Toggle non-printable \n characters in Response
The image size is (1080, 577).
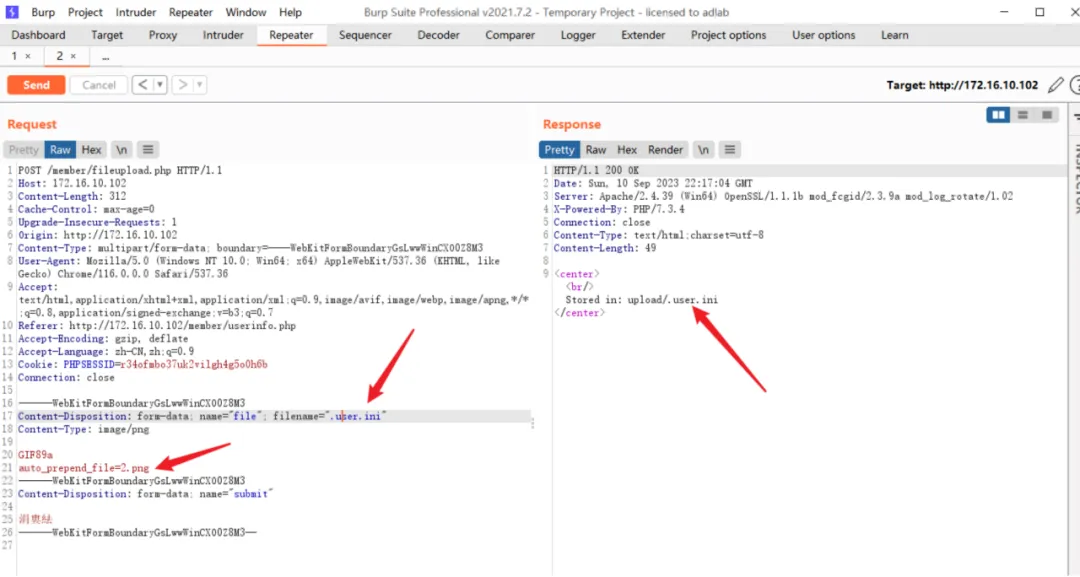(703, 149)
